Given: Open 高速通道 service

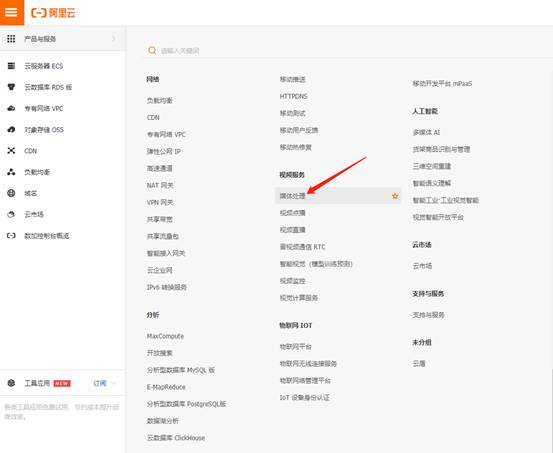Looking at the screenshot, I should coord(159,168).
